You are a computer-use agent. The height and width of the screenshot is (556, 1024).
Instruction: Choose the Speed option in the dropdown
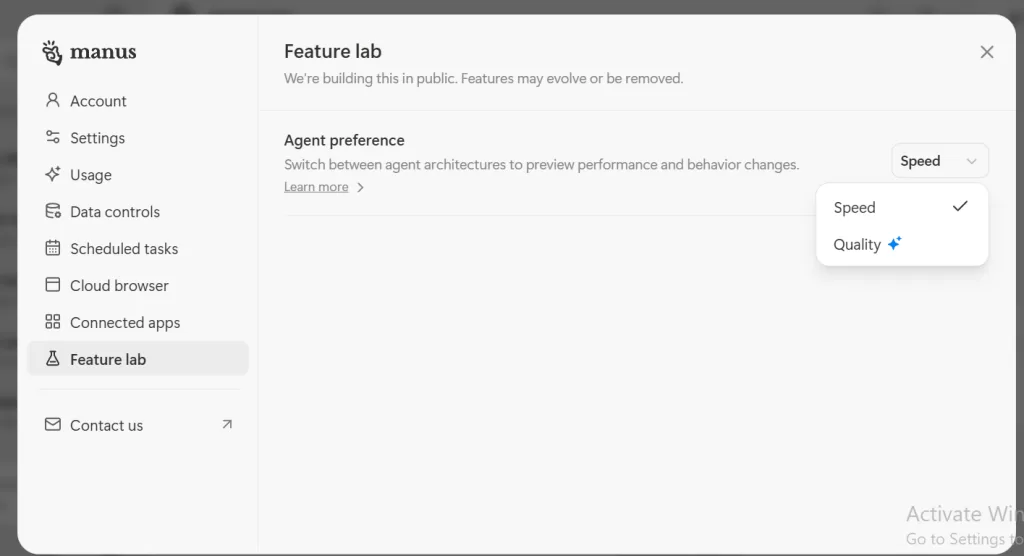855,208
